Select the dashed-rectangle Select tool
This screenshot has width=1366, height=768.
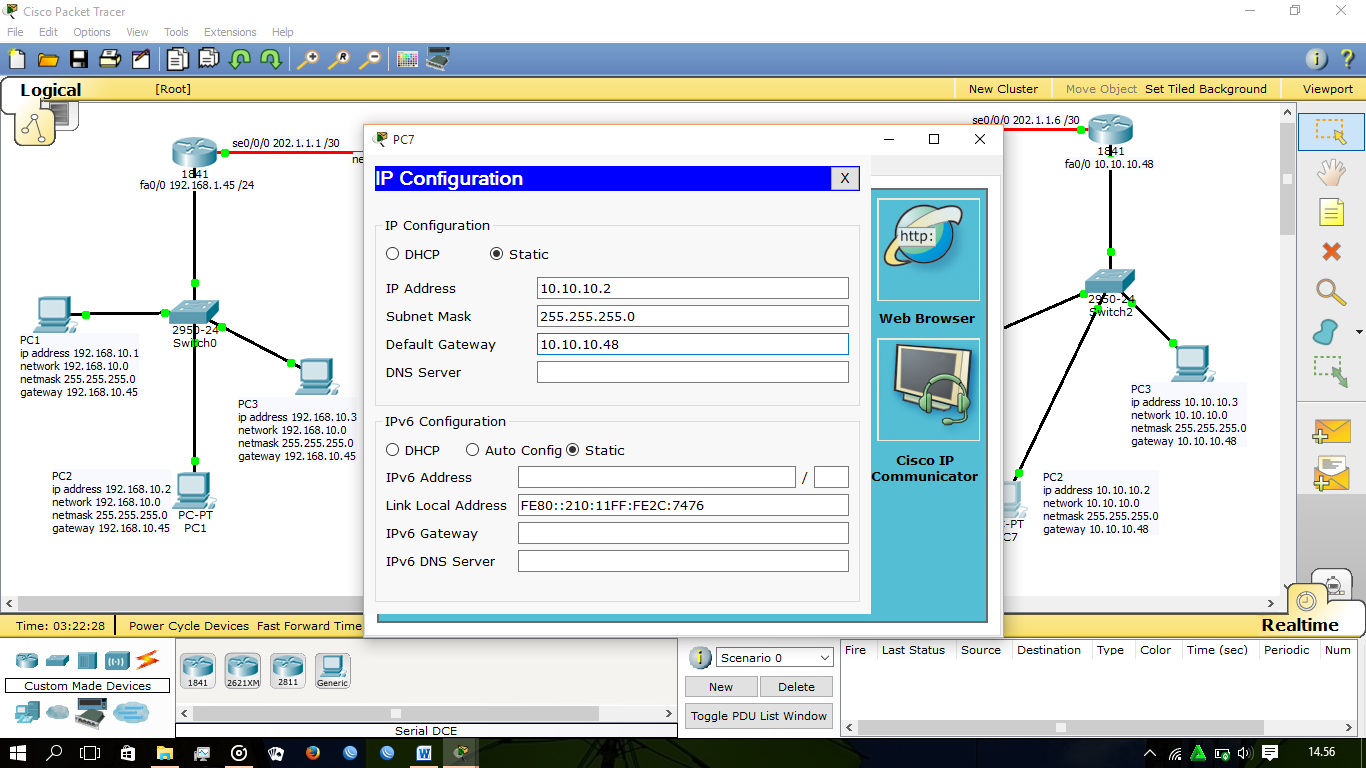click(1330, 132)
